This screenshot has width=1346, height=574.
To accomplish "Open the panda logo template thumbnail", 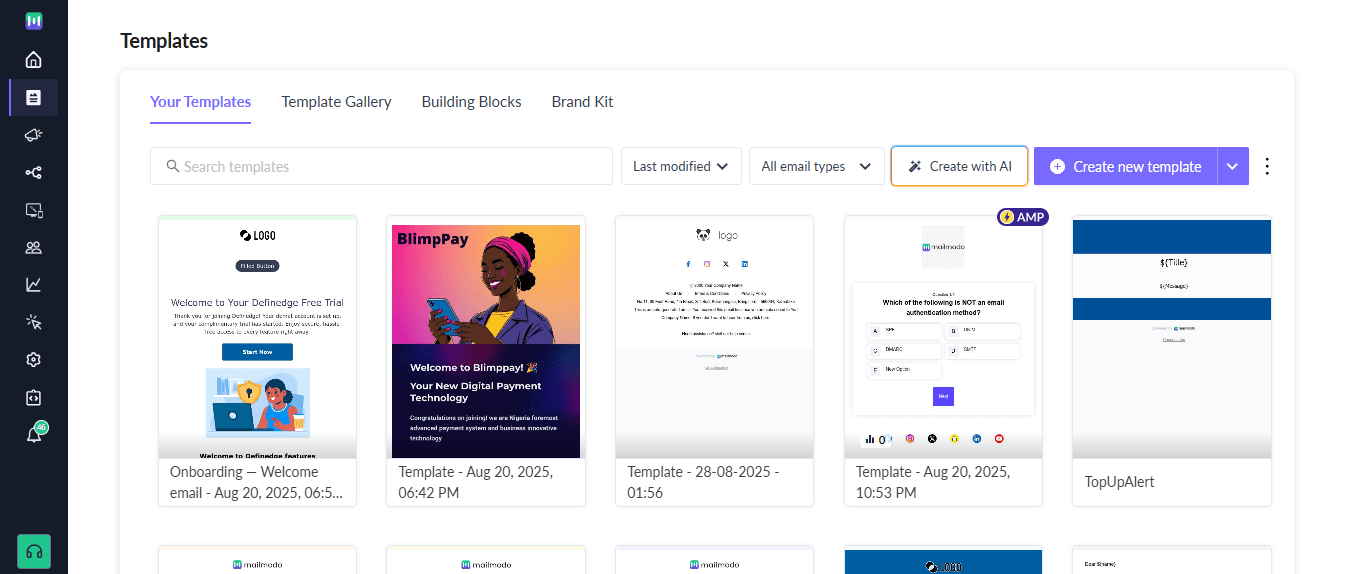I will pyautogui.click(x=714, y=336).
